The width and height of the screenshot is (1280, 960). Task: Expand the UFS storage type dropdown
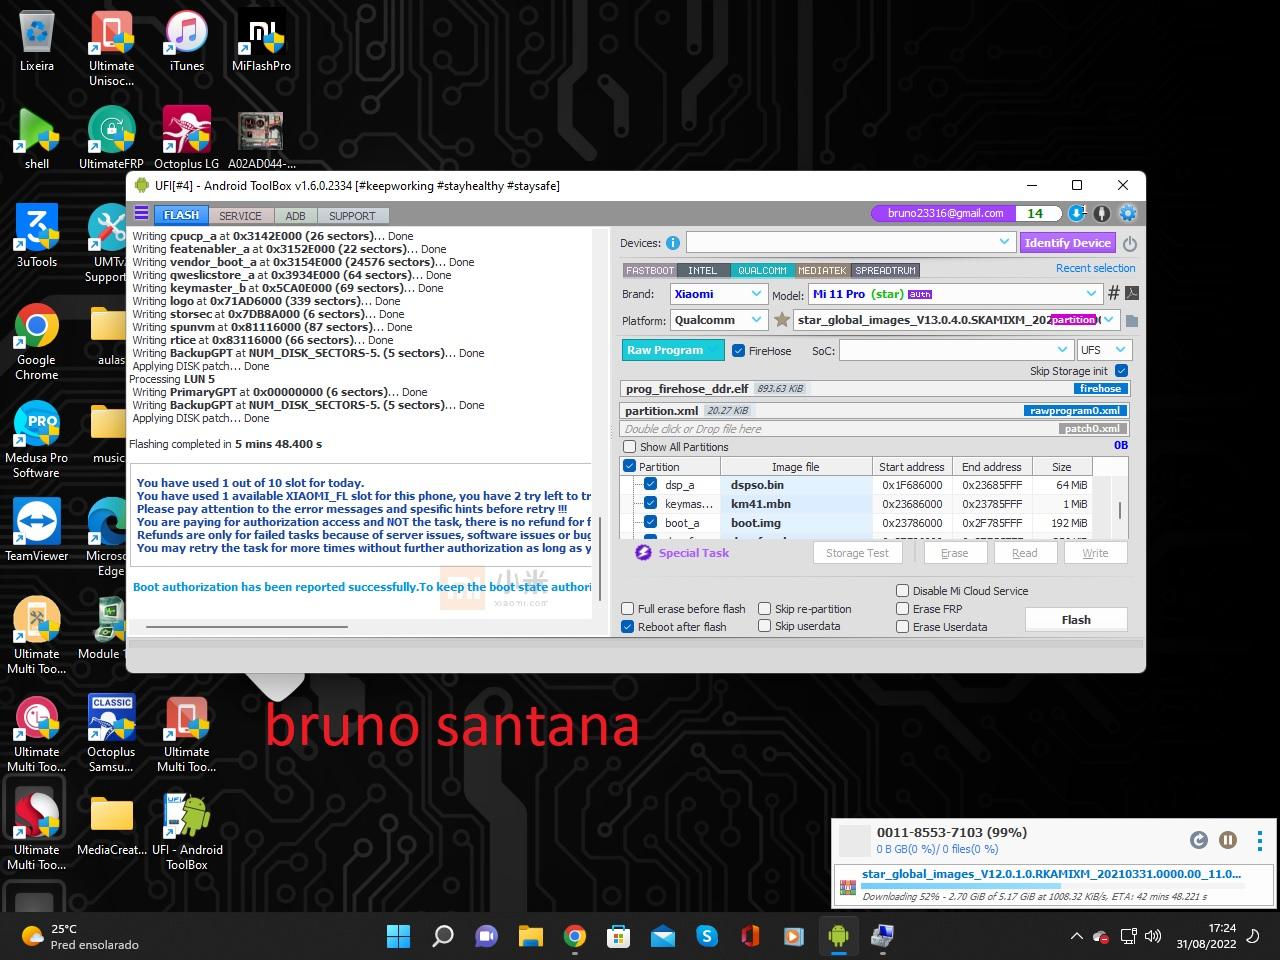[1120, 349]
